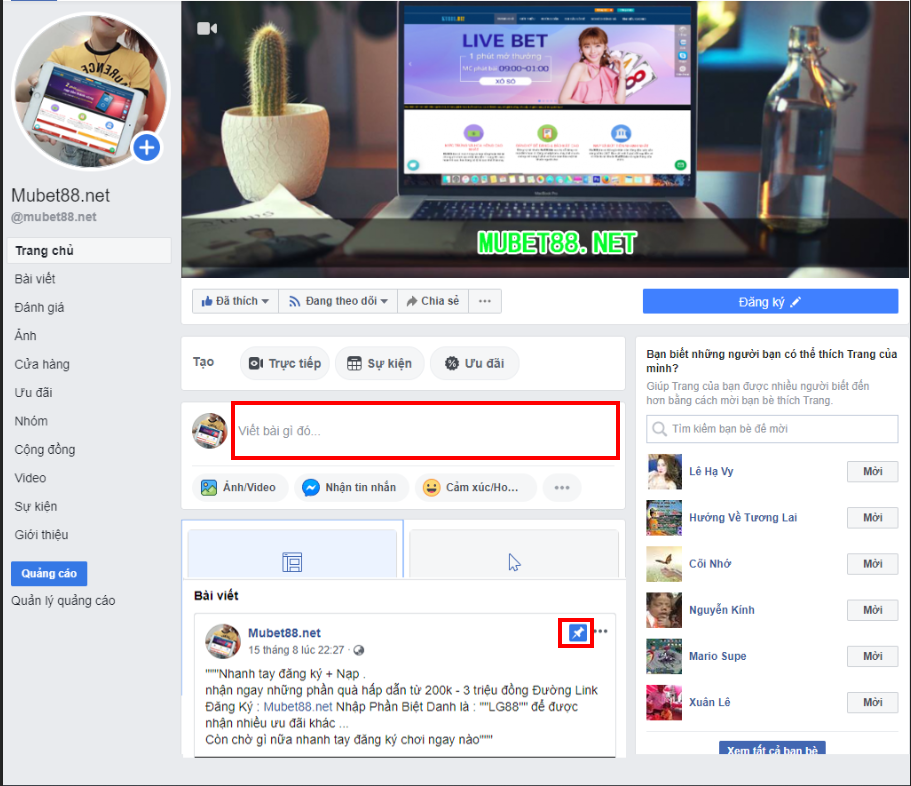
Task: Expand the Đang theo dõi dropdown
Action: 333,301
